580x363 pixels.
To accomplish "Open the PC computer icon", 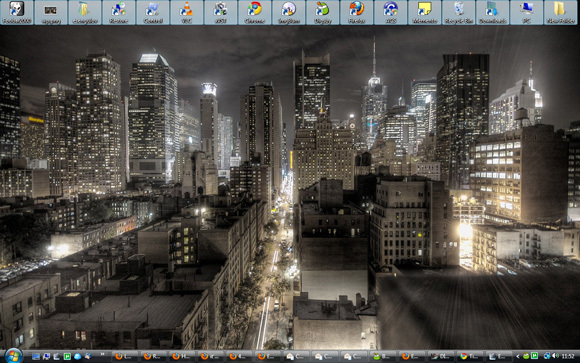I will pos(526,12).
